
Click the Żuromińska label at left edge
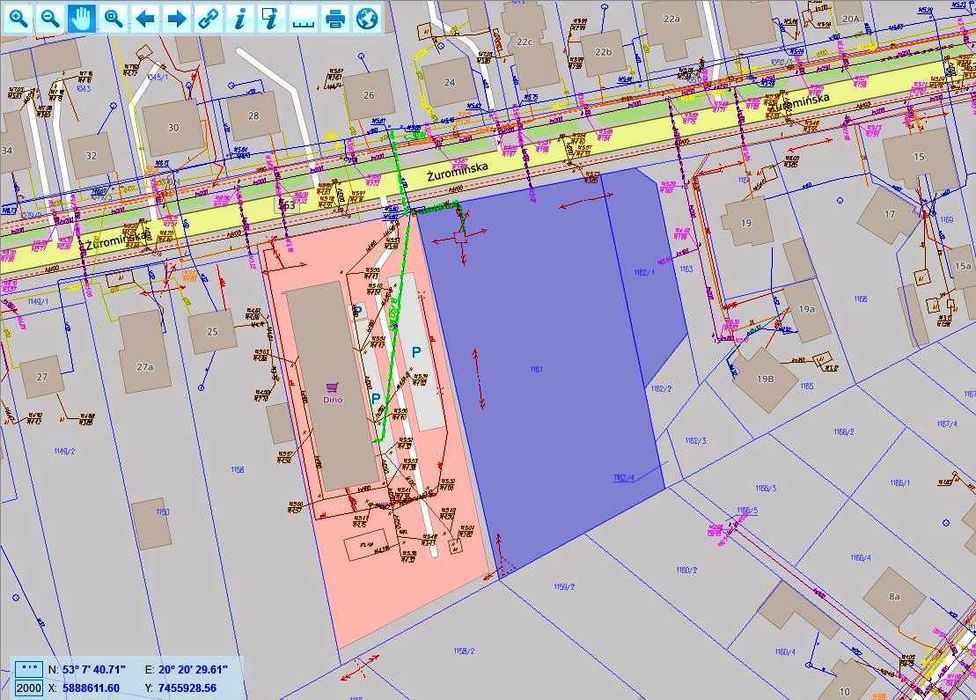click(x=118, y=238)
